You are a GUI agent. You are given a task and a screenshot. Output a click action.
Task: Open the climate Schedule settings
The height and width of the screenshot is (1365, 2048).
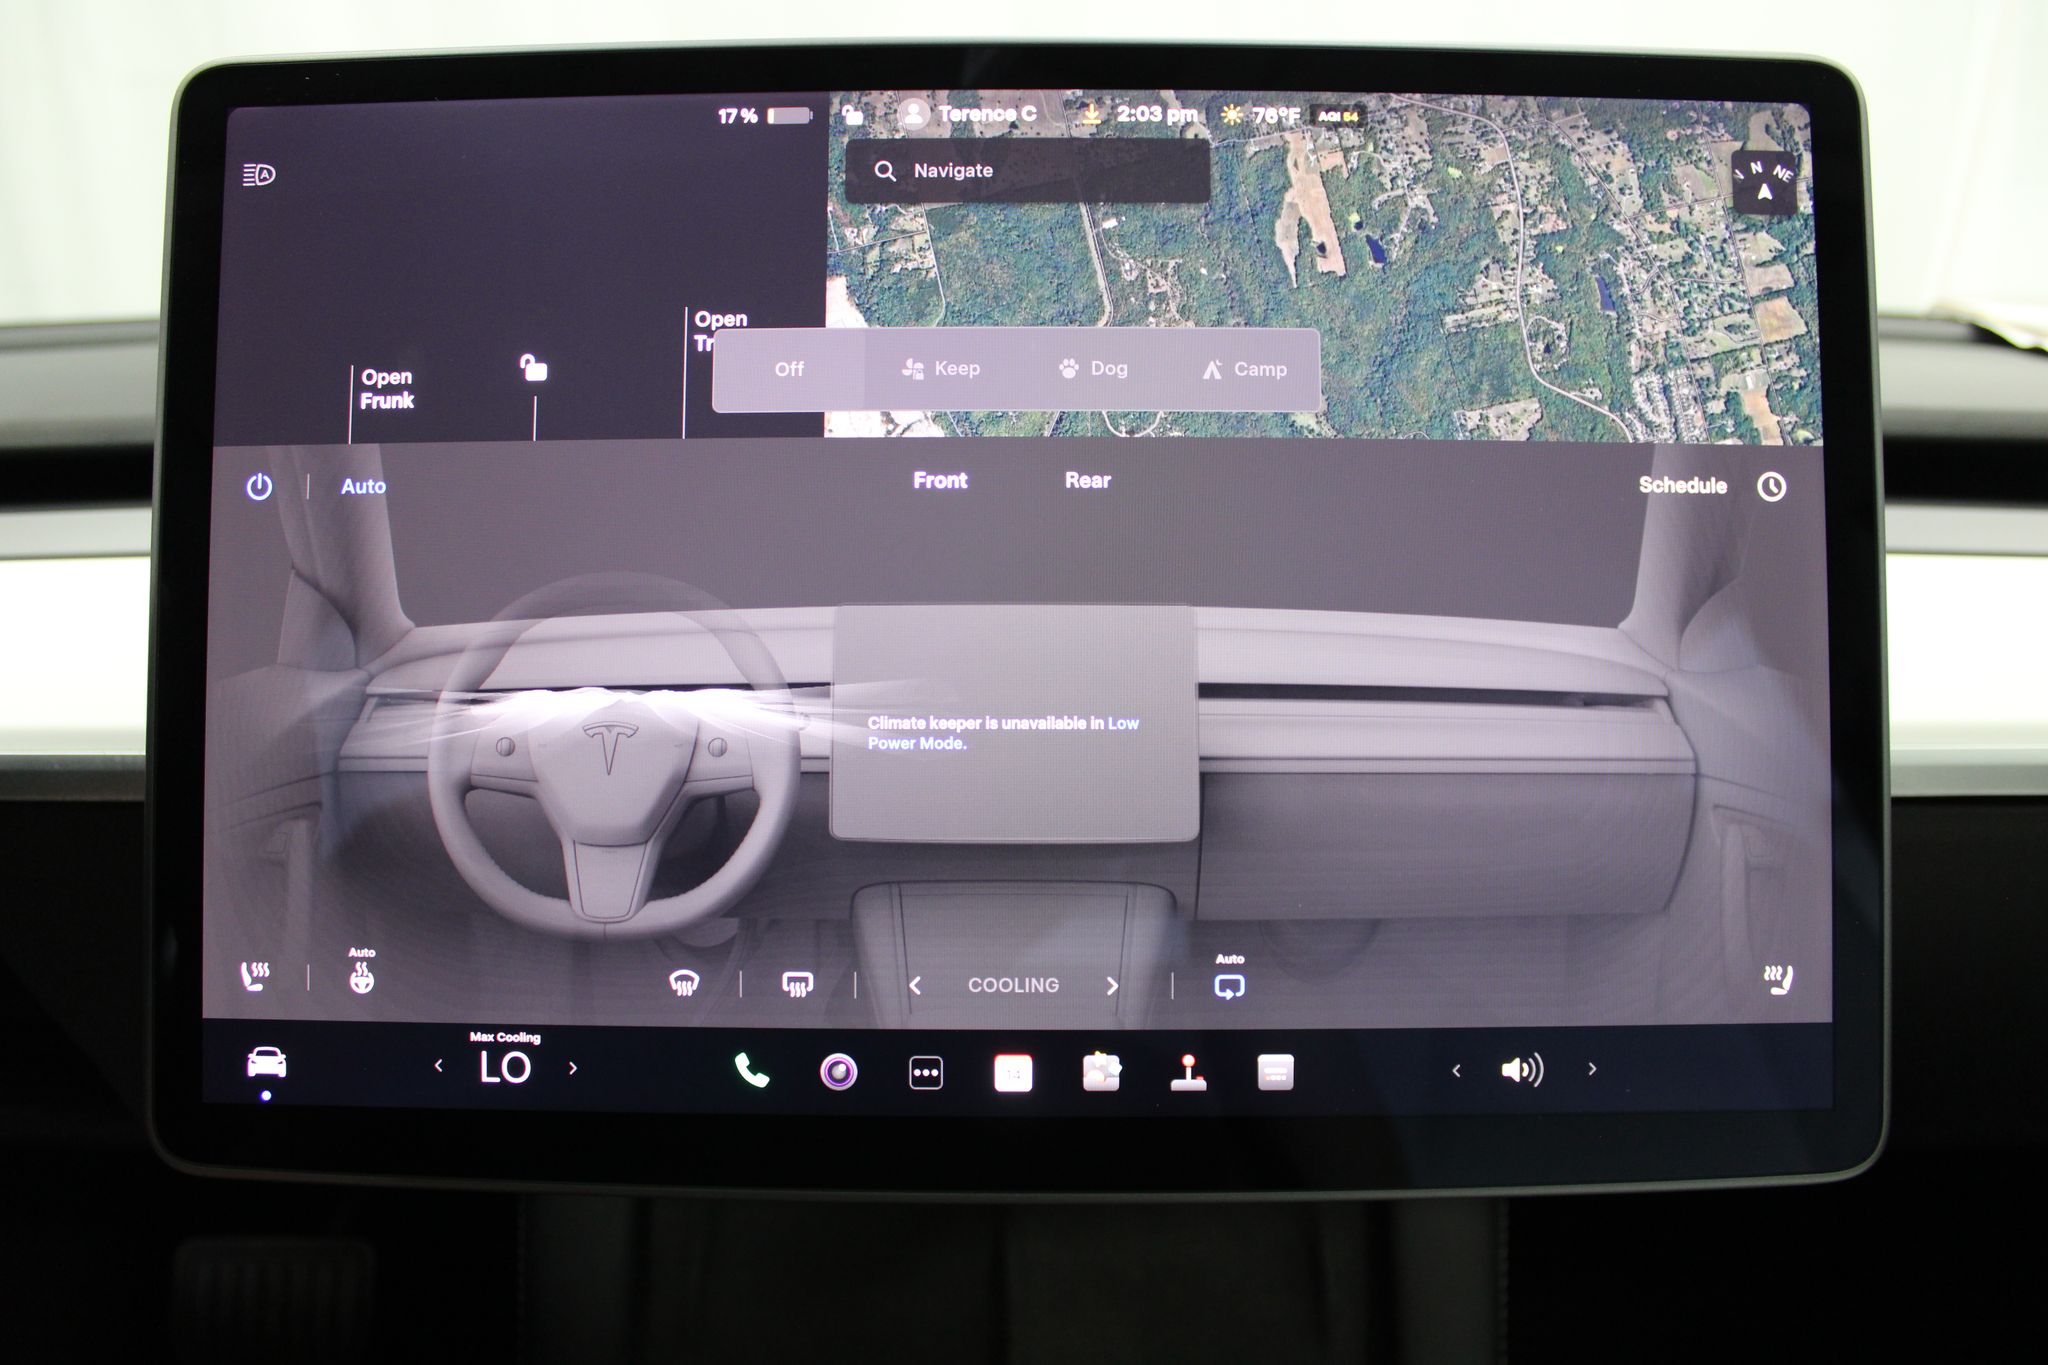1681,486
